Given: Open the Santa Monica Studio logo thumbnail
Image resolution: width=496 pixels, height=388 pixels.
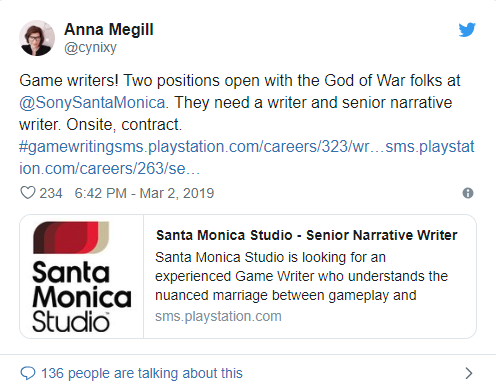Looking at the screenshot, I should pyautogui.click(x=82, y=277).
